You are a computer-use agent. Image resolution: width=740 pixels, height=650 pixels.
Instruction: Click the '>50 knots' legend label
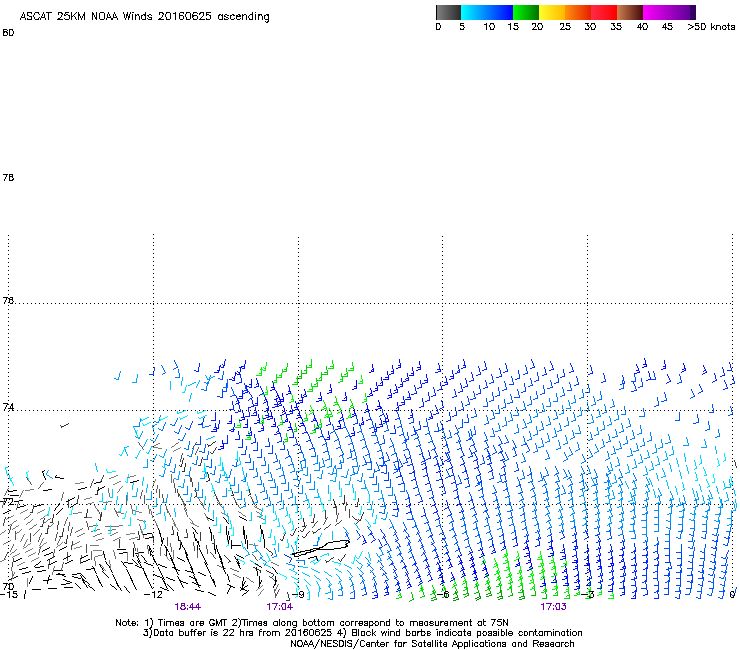coord(711,27)
